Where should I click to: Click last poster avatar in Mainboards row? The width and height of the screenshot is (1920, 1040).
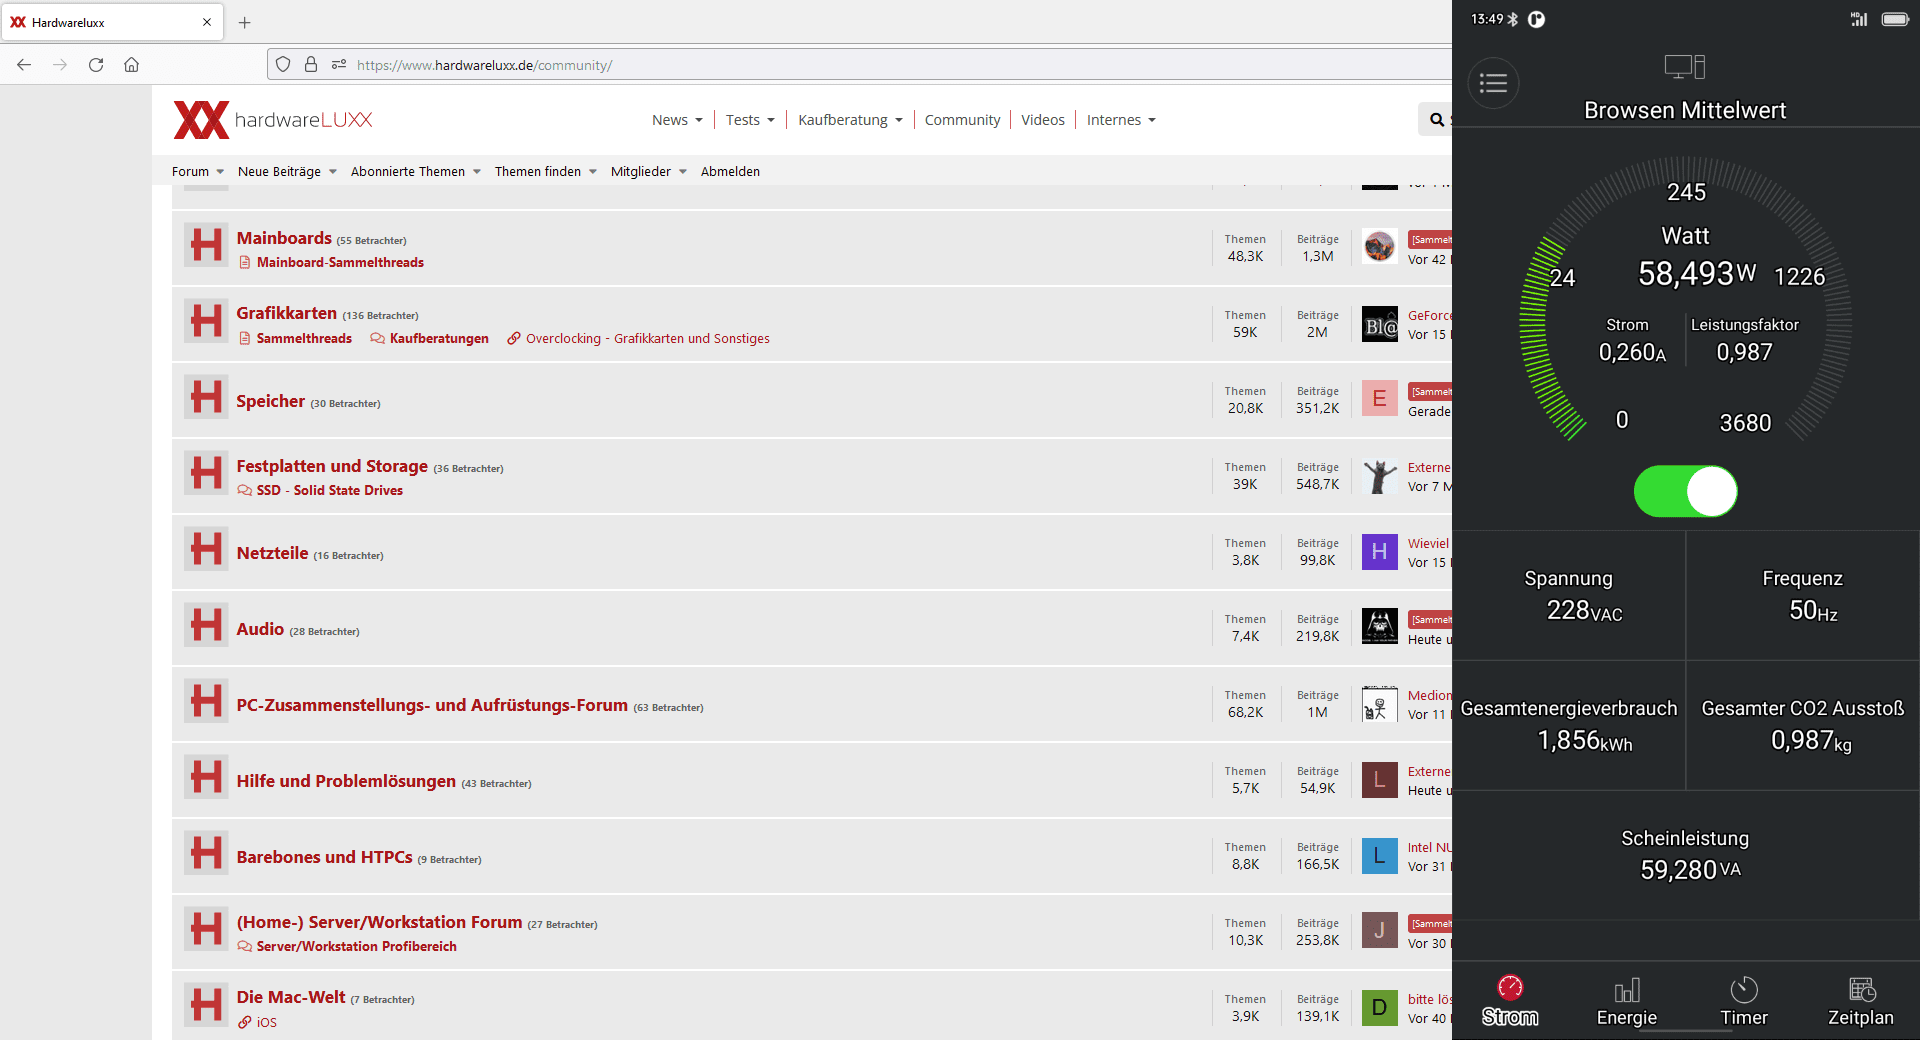point(1380,246)
